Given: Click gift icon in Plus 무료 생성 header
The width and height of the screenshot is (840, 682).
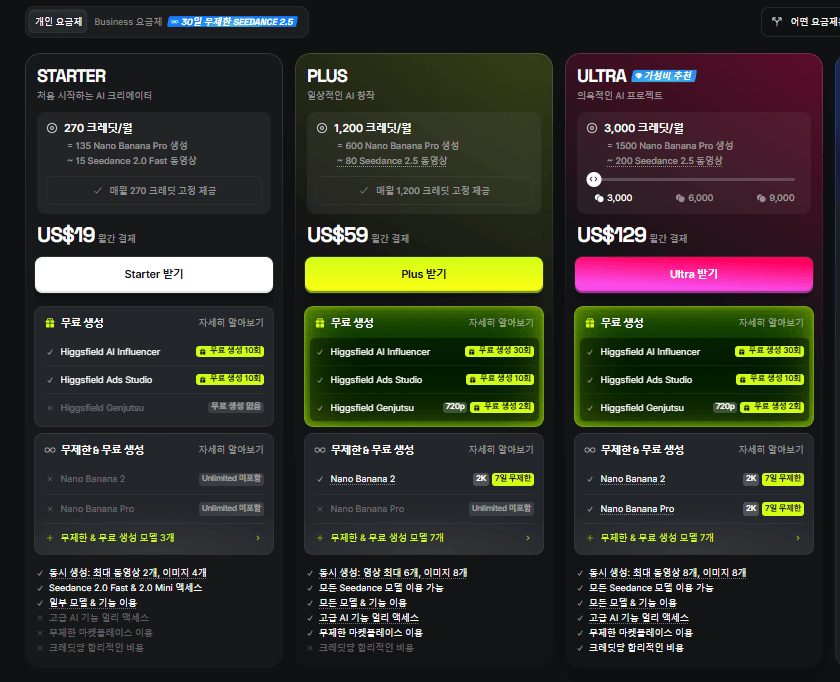Looking at the screenshot, I should tap(320, 323).
